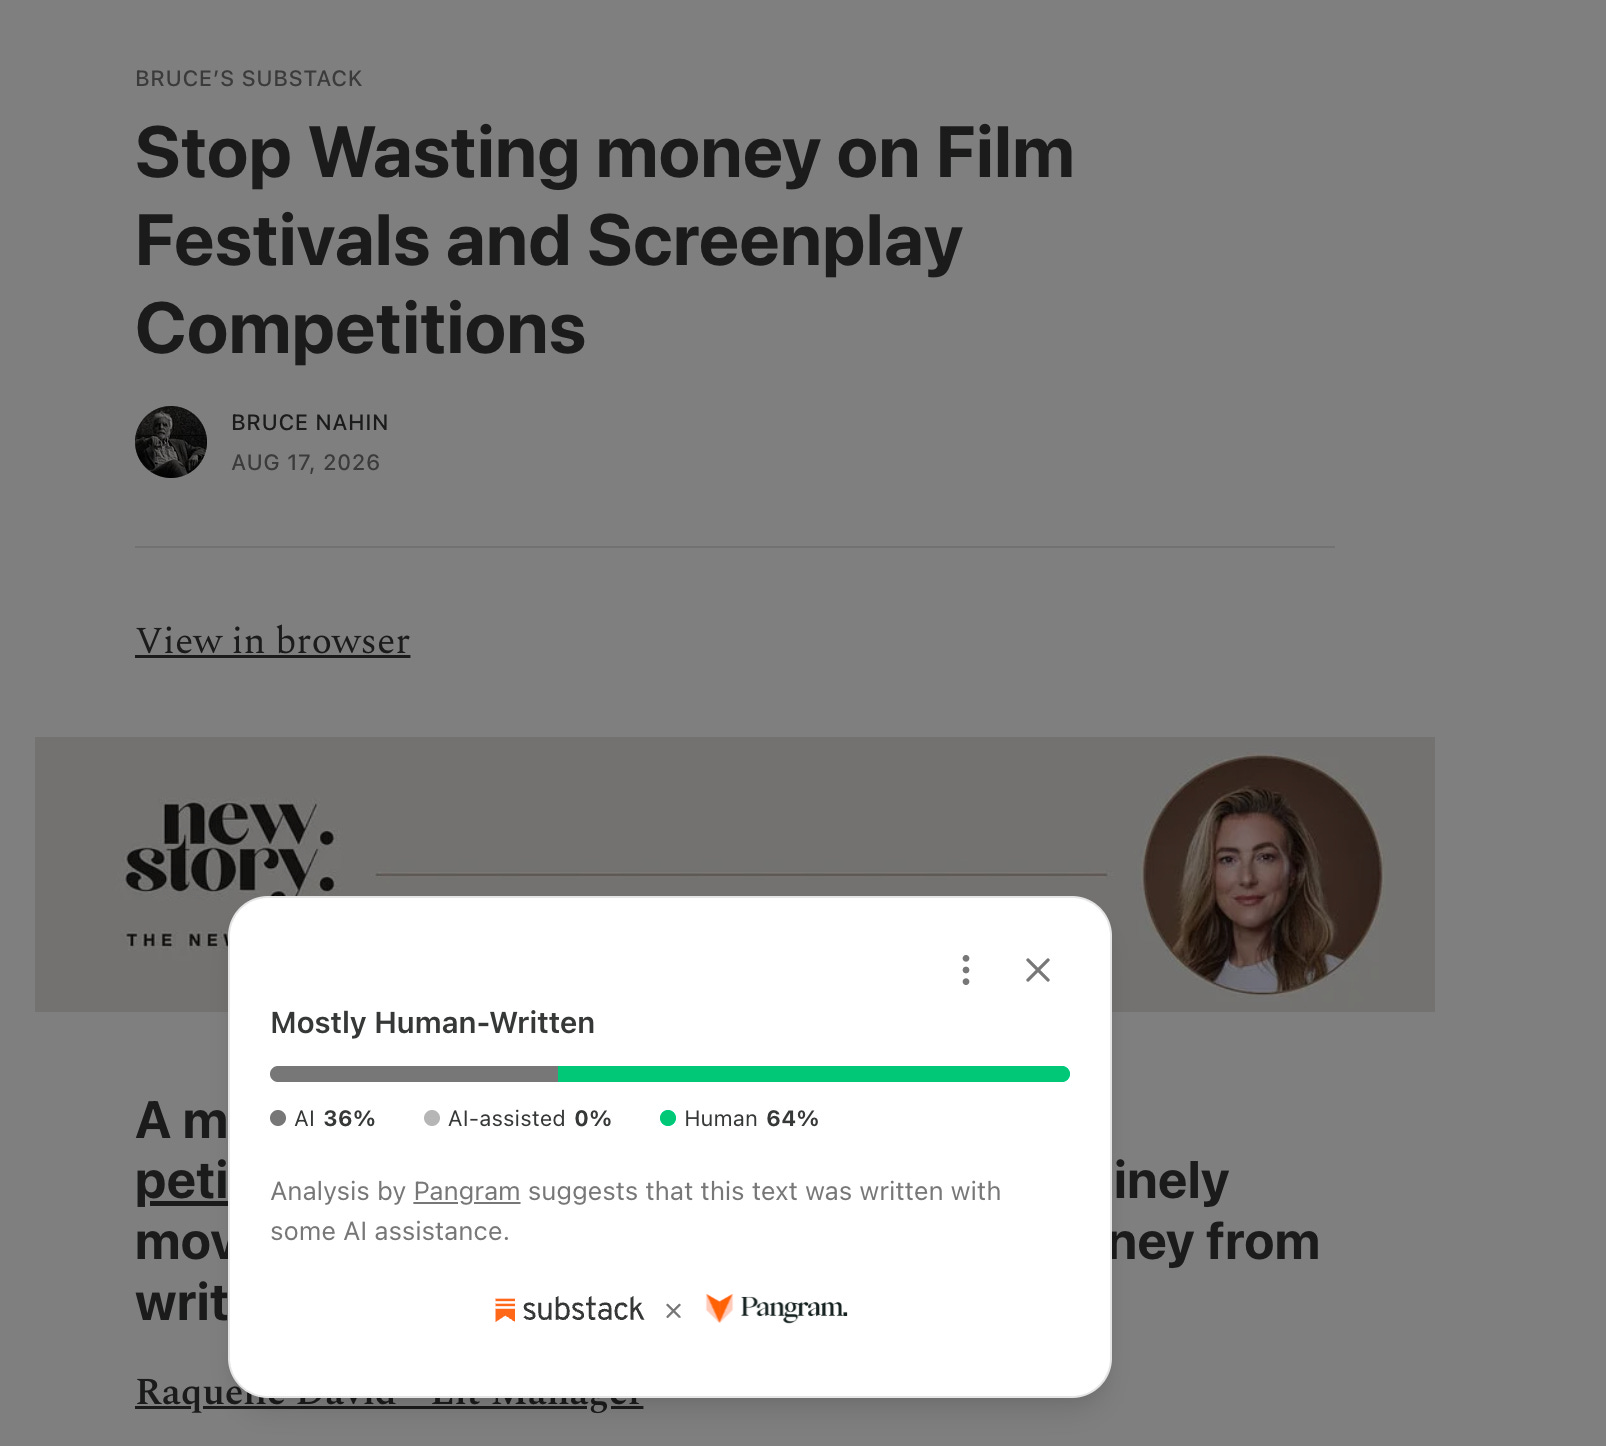Click the BRUCE NAHIN author name
This screenshot has height=1446, width=1606.
310,422
